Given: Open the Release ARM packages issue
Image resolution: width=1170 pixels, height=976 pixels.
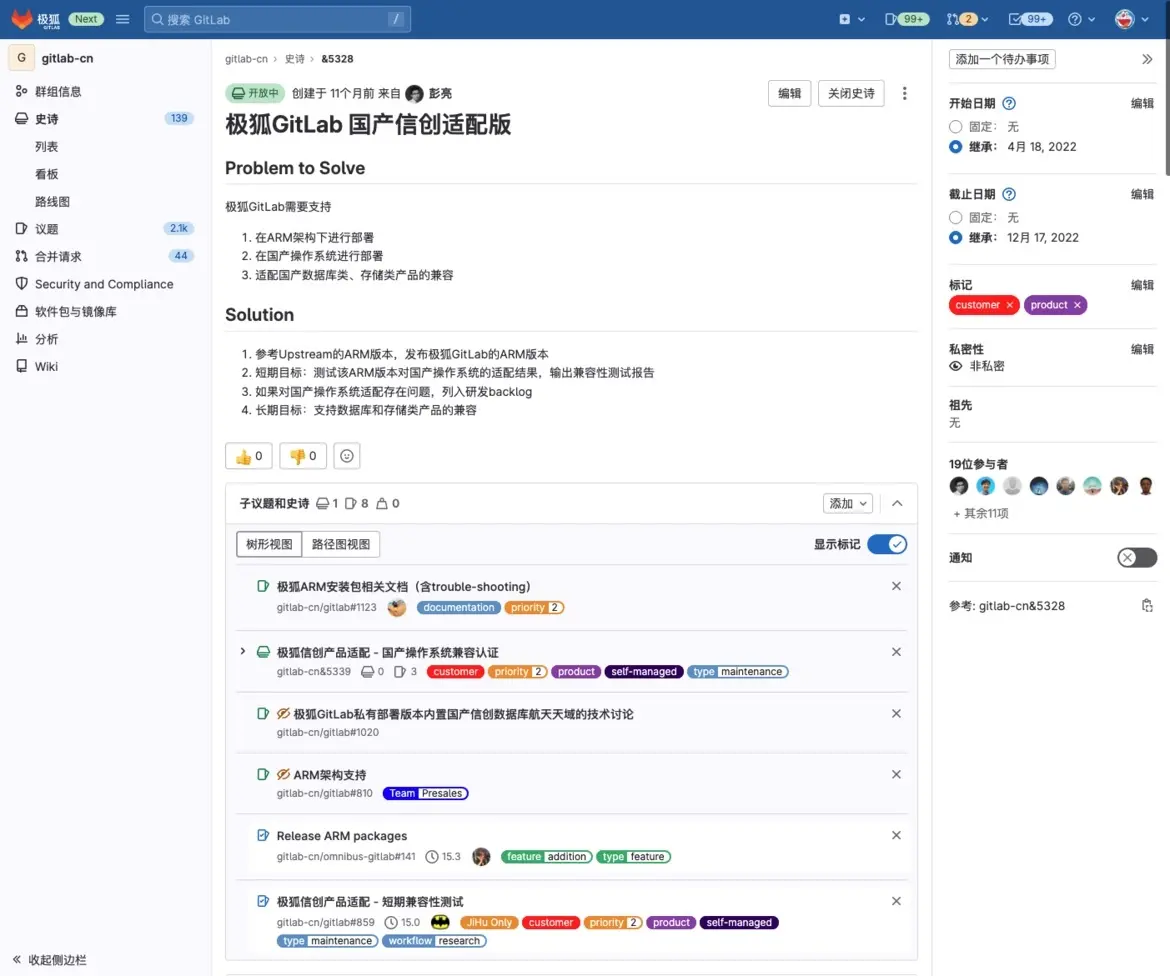Looking at the screenshot, I should pos(342,836).
